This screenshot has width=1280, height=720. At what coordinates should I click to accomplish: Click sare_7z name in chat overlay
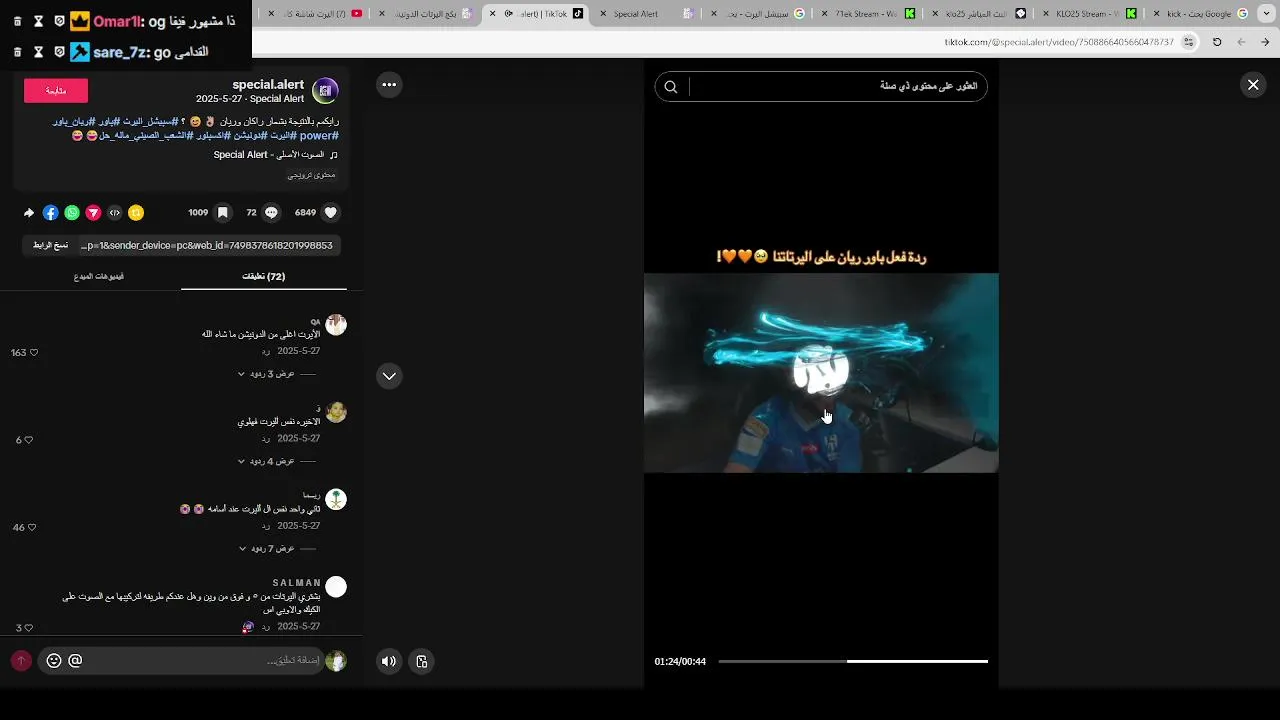coord(120,52)
